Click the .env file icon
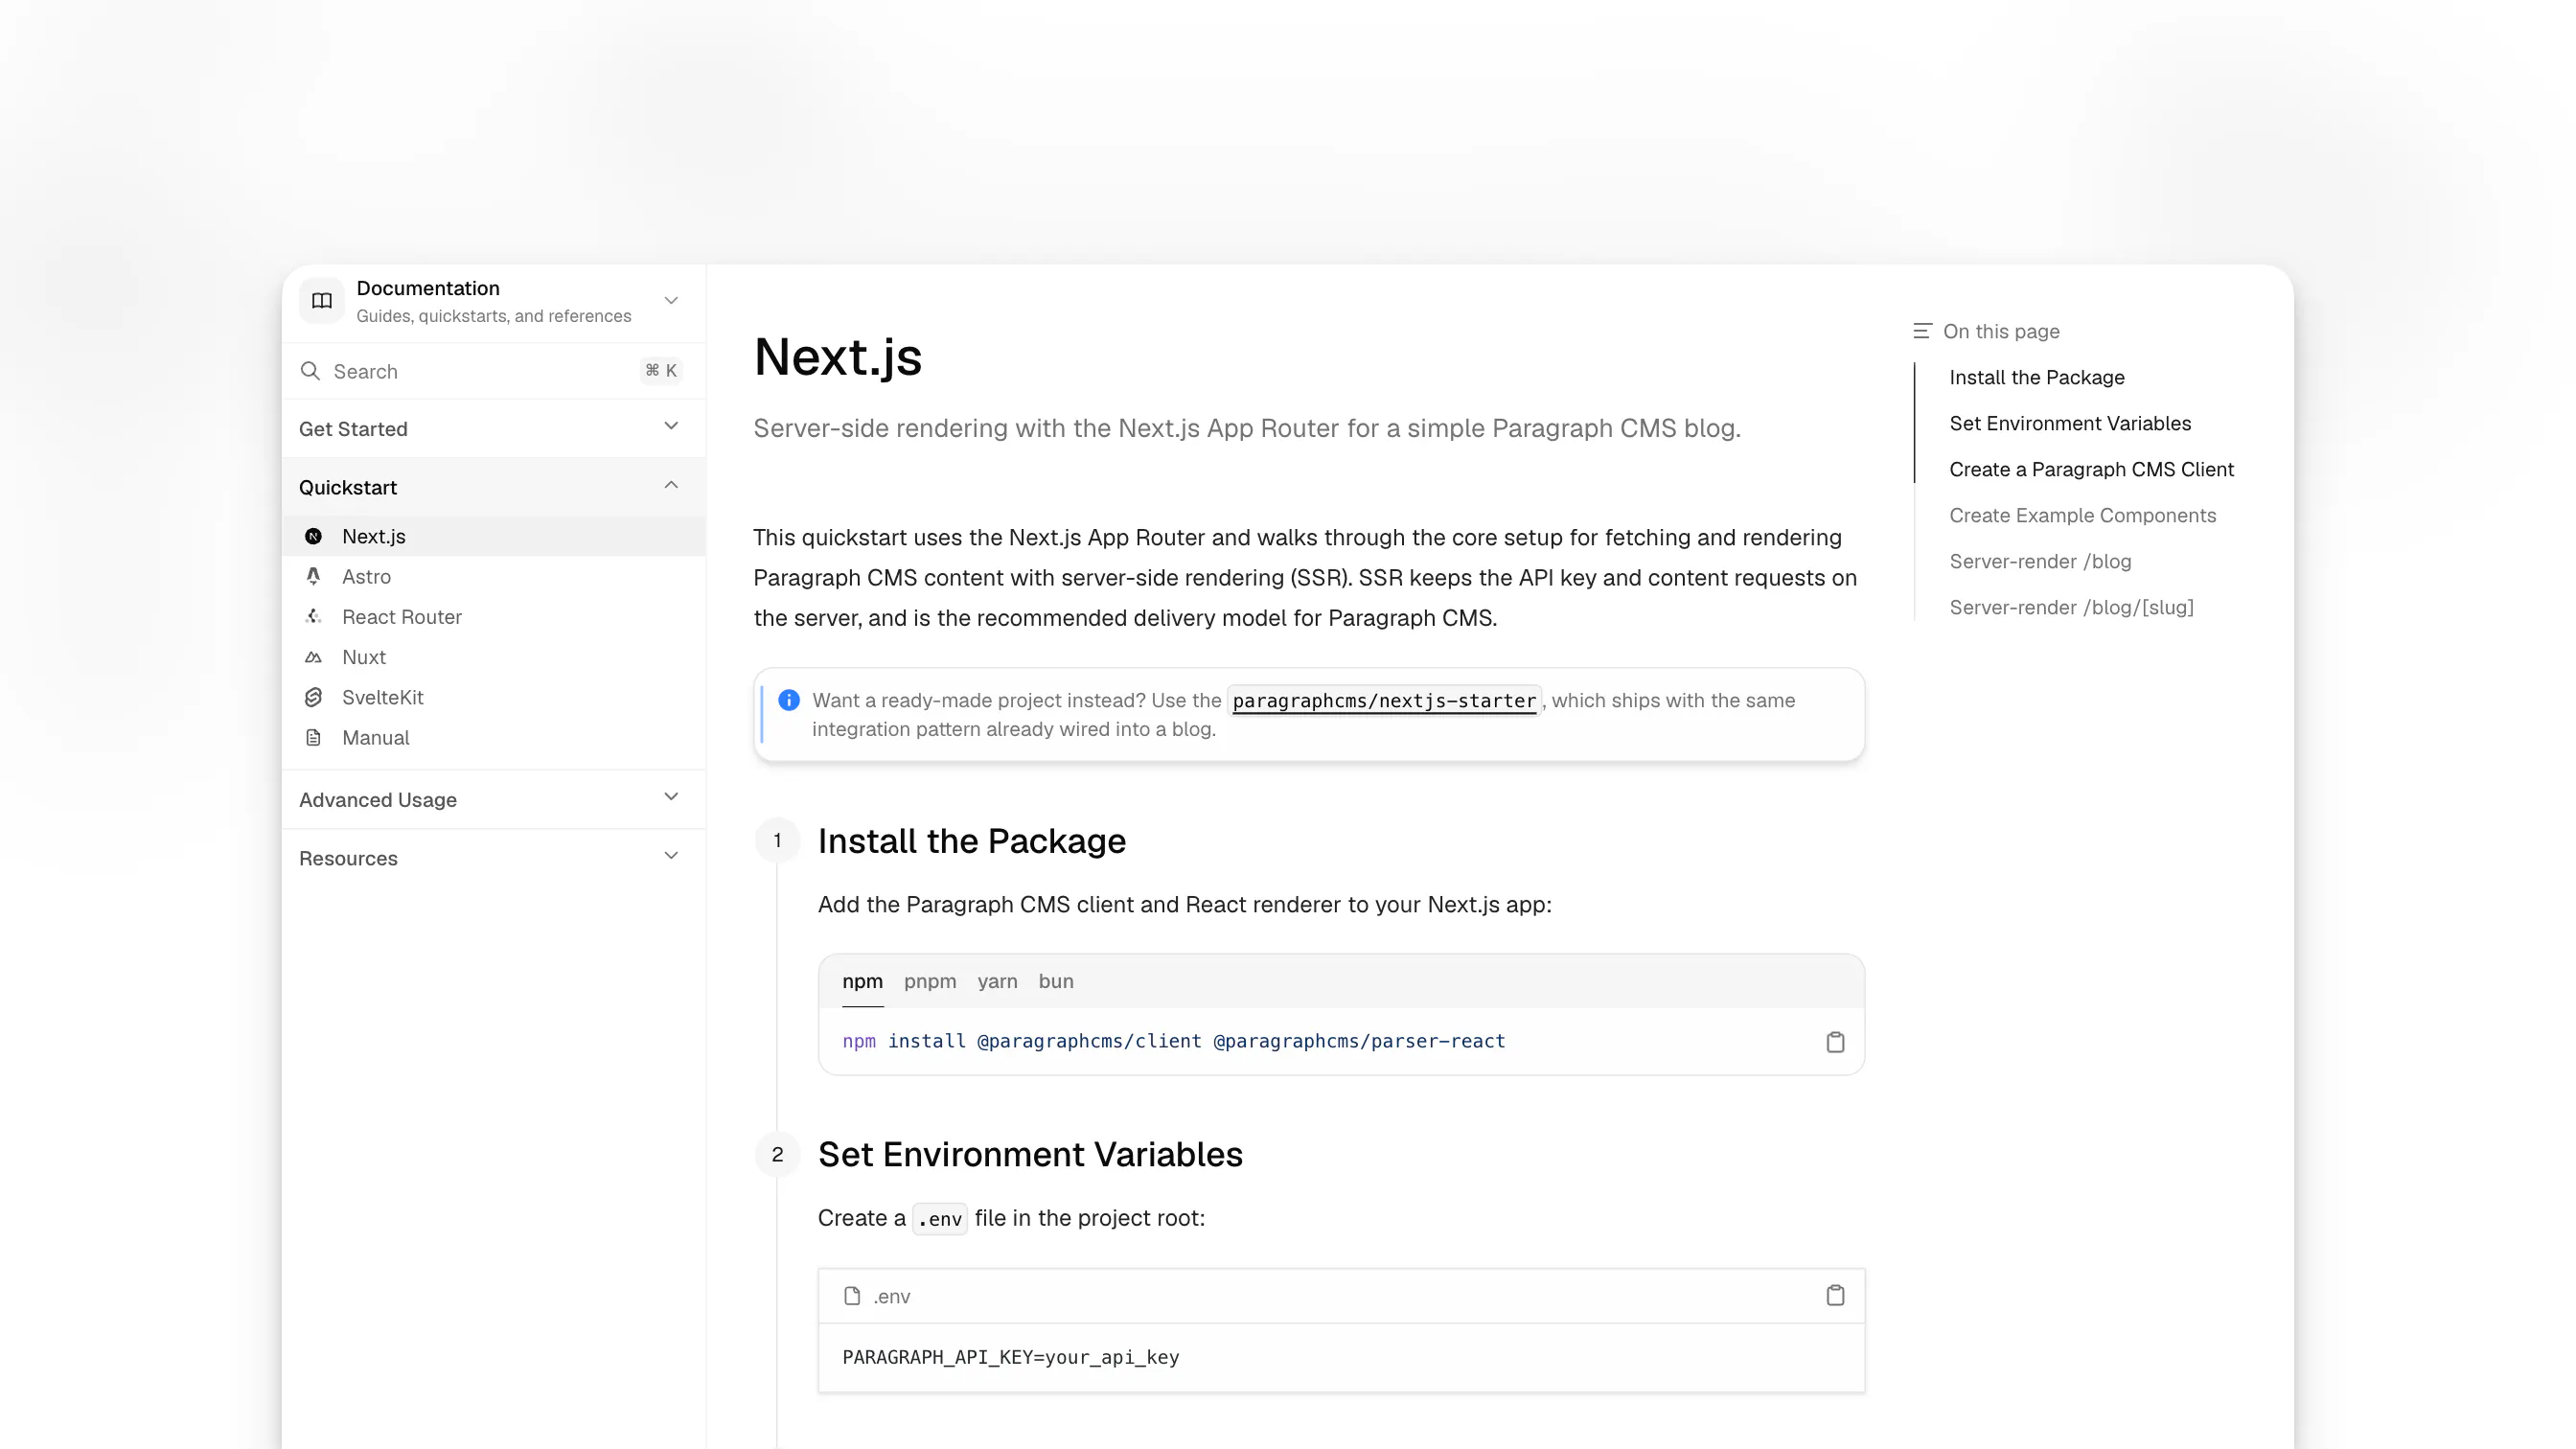 pyautogui.click(x=851, y=1296)
